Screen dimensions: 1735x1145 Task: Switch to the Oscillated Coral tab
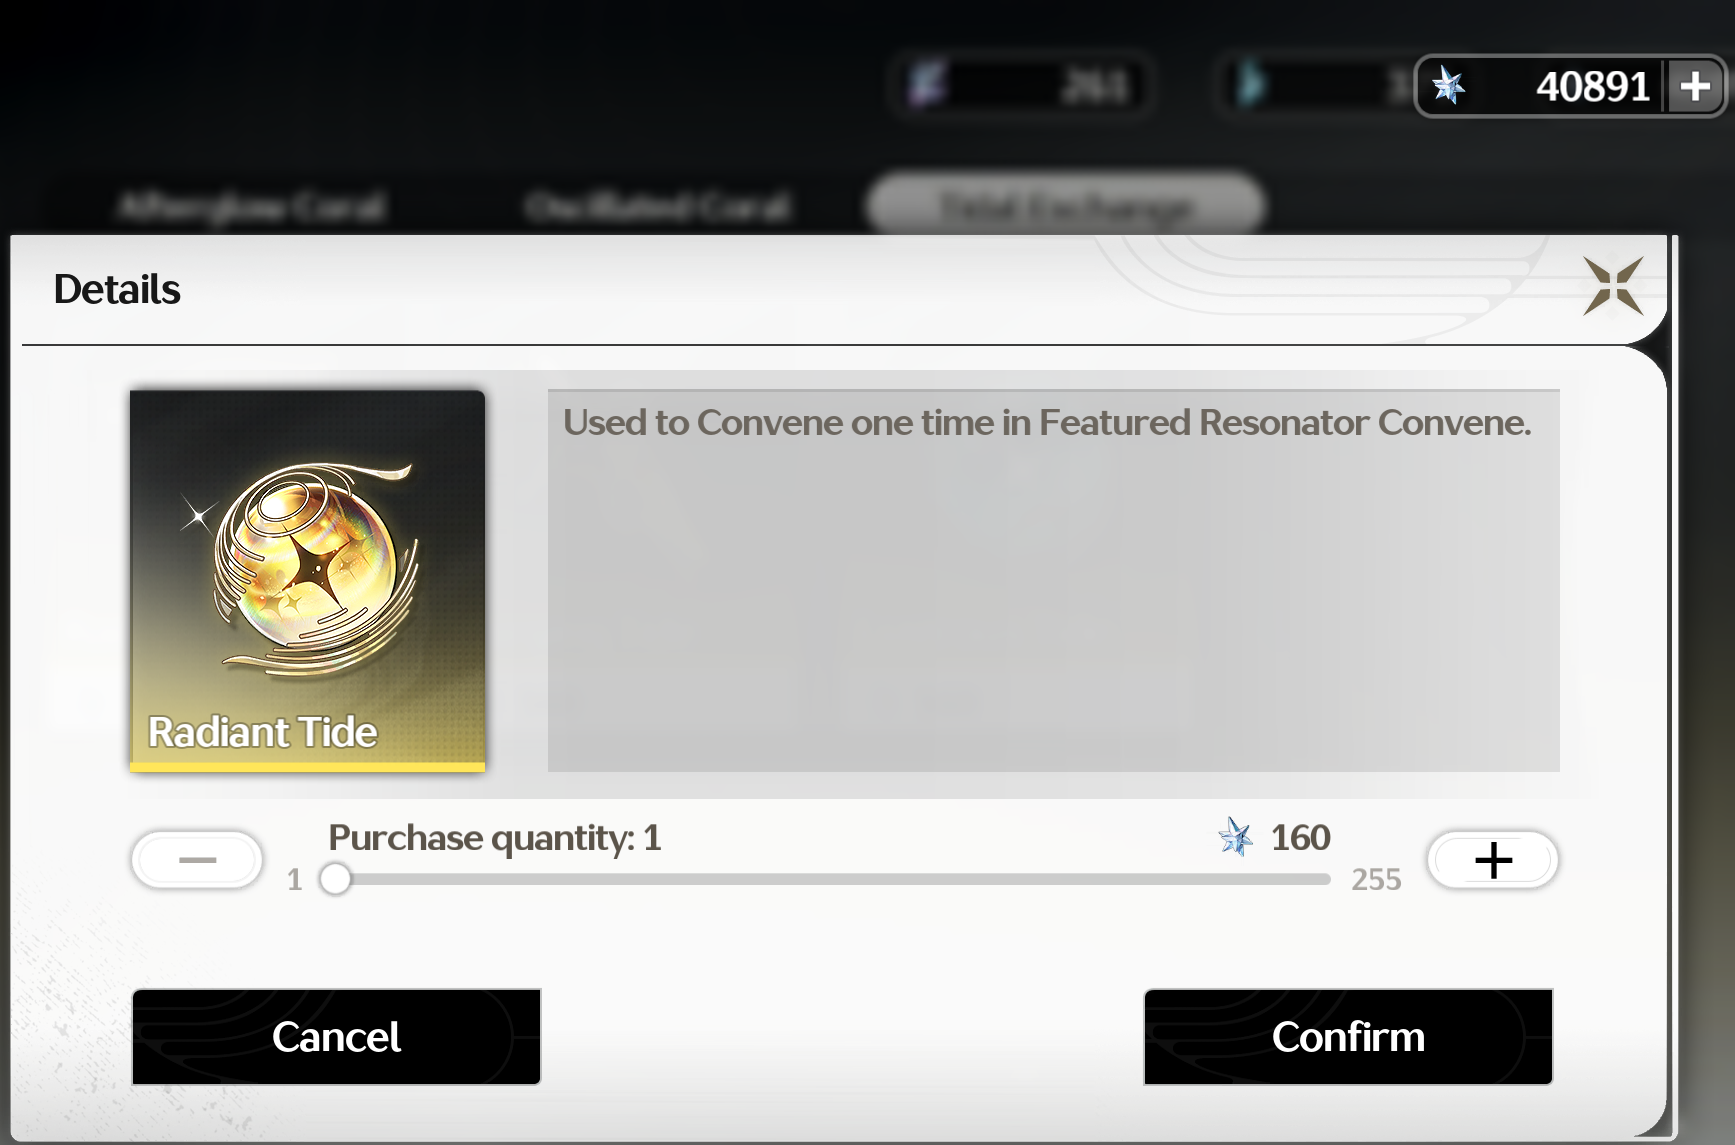pyautogui.click(x=658, y=207)
